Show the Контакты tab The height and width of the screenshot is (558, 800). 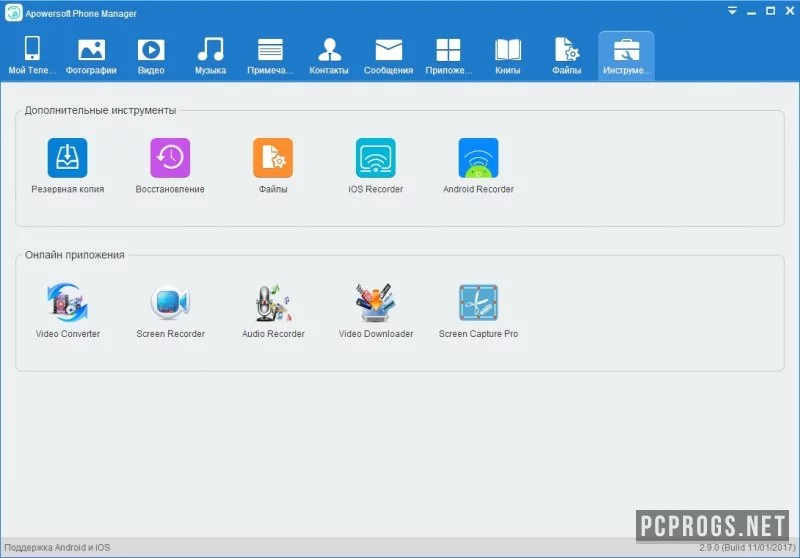click(x=329, y=56)
